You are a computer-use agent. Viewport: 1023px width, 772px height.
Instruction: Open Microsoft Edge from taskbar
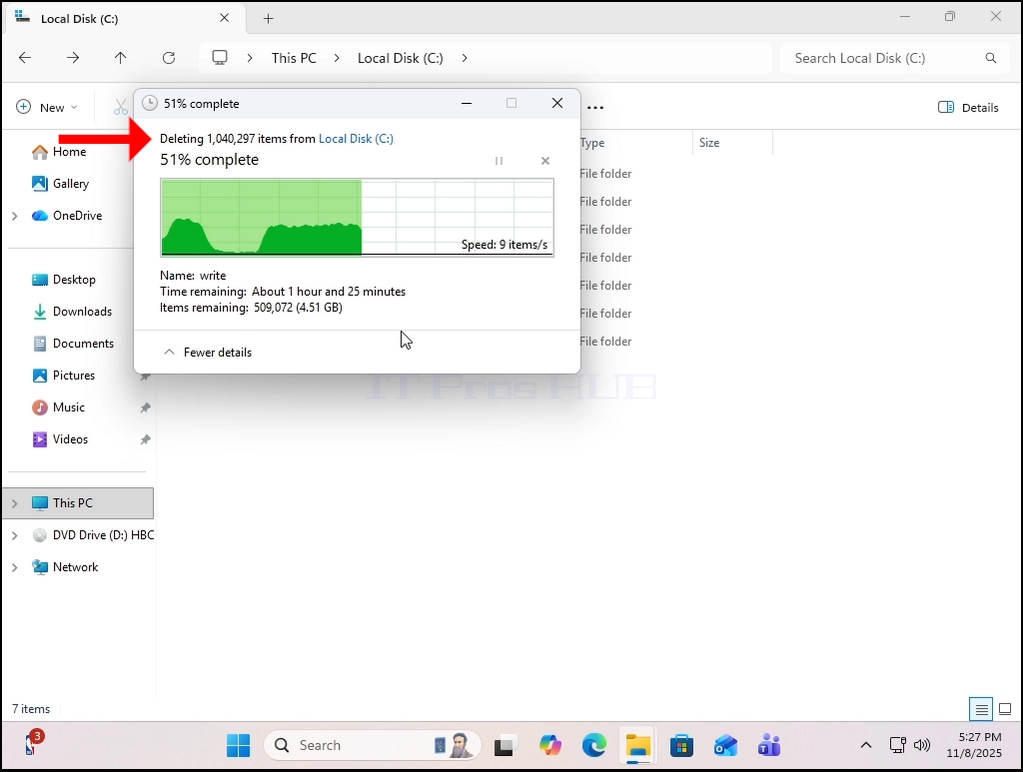594,745
